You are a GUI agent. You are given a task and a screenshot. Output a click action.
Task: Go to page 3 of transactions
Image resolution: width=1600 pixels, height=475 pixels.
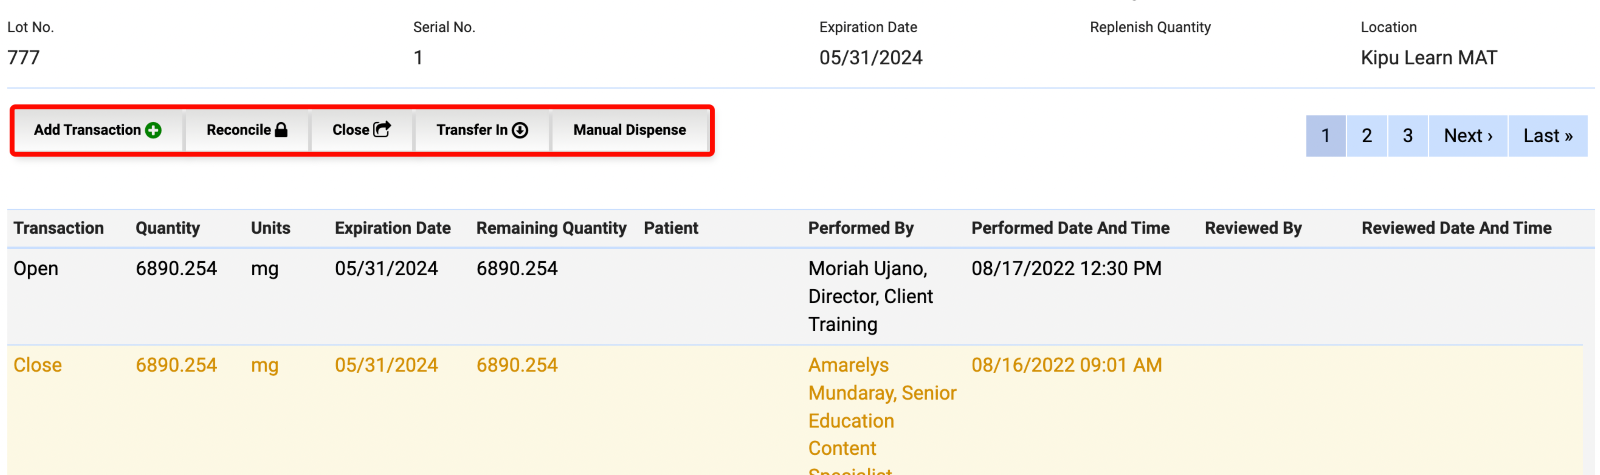(1408, 136)
